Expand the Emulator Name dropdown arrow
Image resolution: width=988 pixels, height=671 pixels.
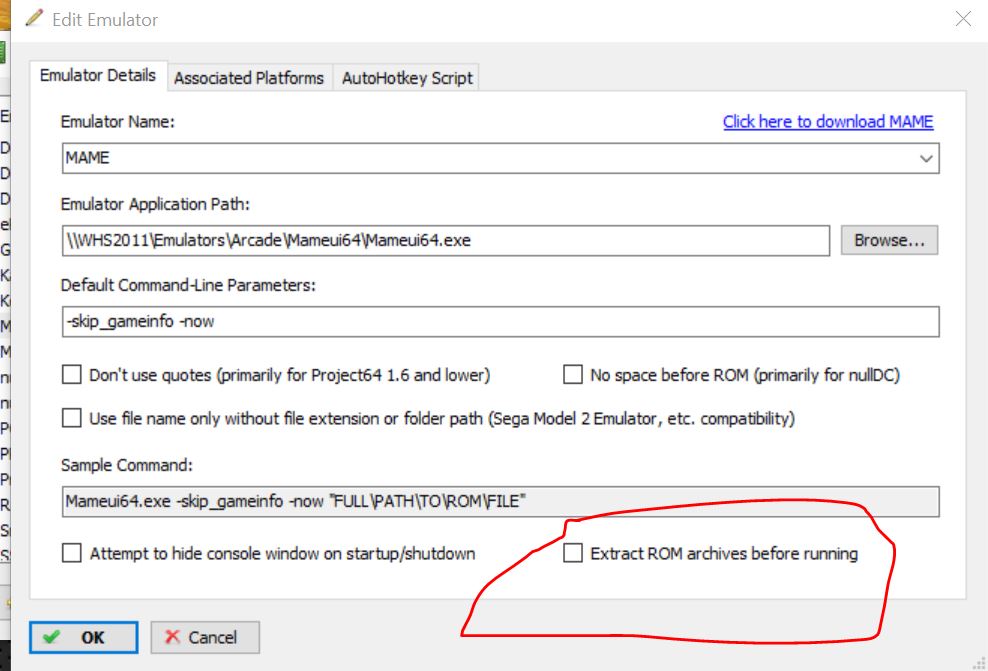click(926, 158)
